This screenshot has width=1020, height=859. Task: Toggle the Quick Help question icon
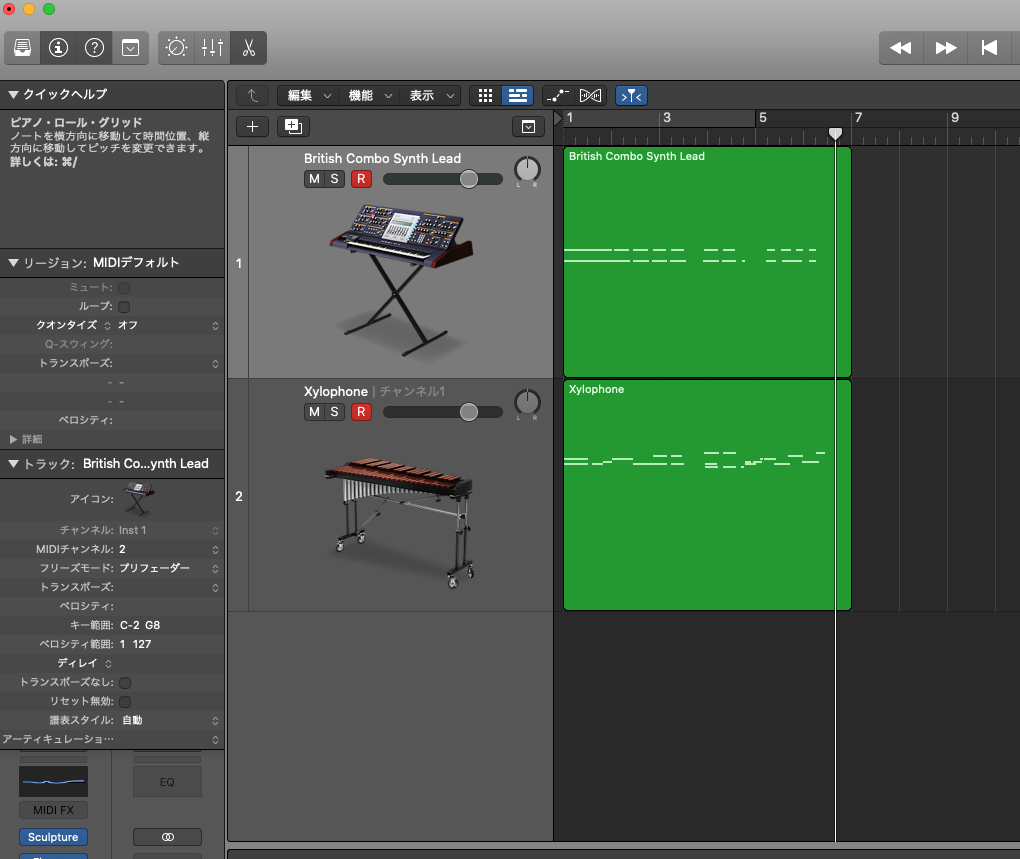pos(94,47)
